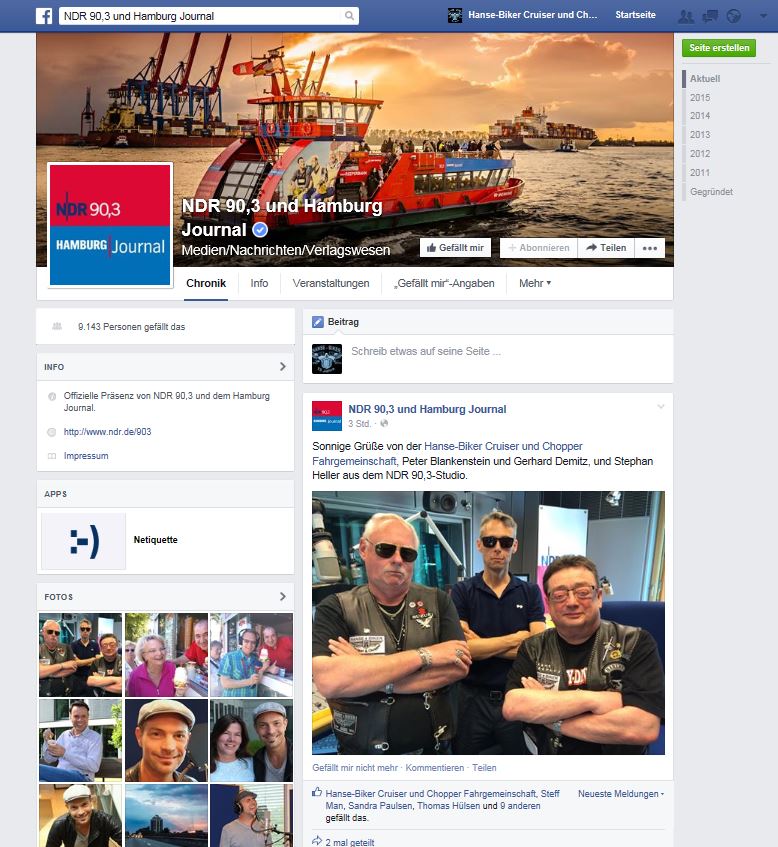Click Kommentieren under post
The width and height of the screenshot is (778, 847).
tap(434, 768)
